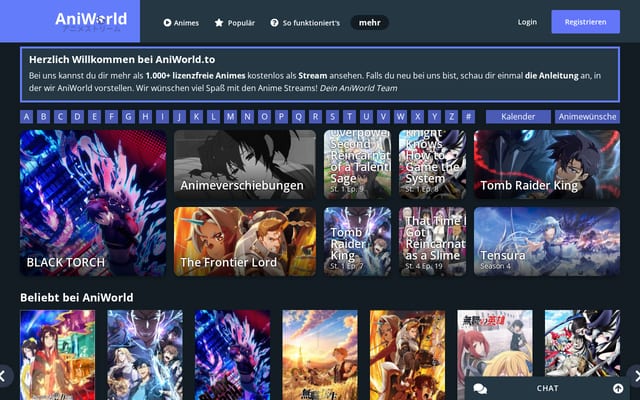Open the last poster in popular row
The width and height of the screenshot is (640, 400).
pos(582,343)
